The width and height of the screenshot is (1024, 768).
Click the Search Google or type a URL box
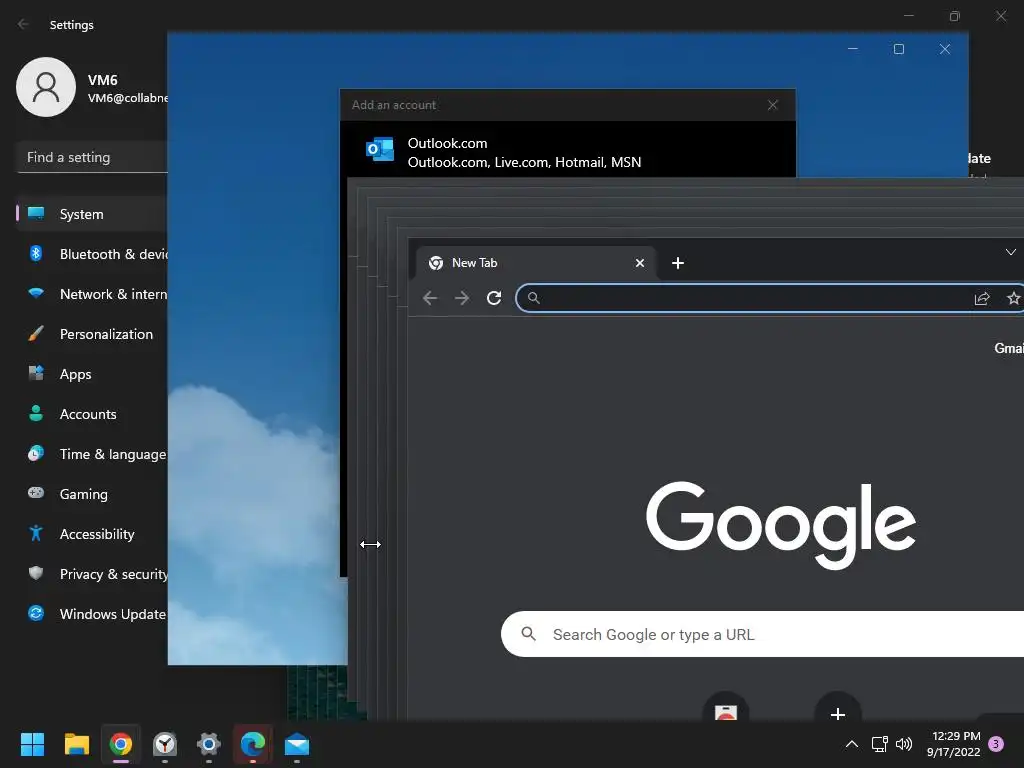click(762, 634)
